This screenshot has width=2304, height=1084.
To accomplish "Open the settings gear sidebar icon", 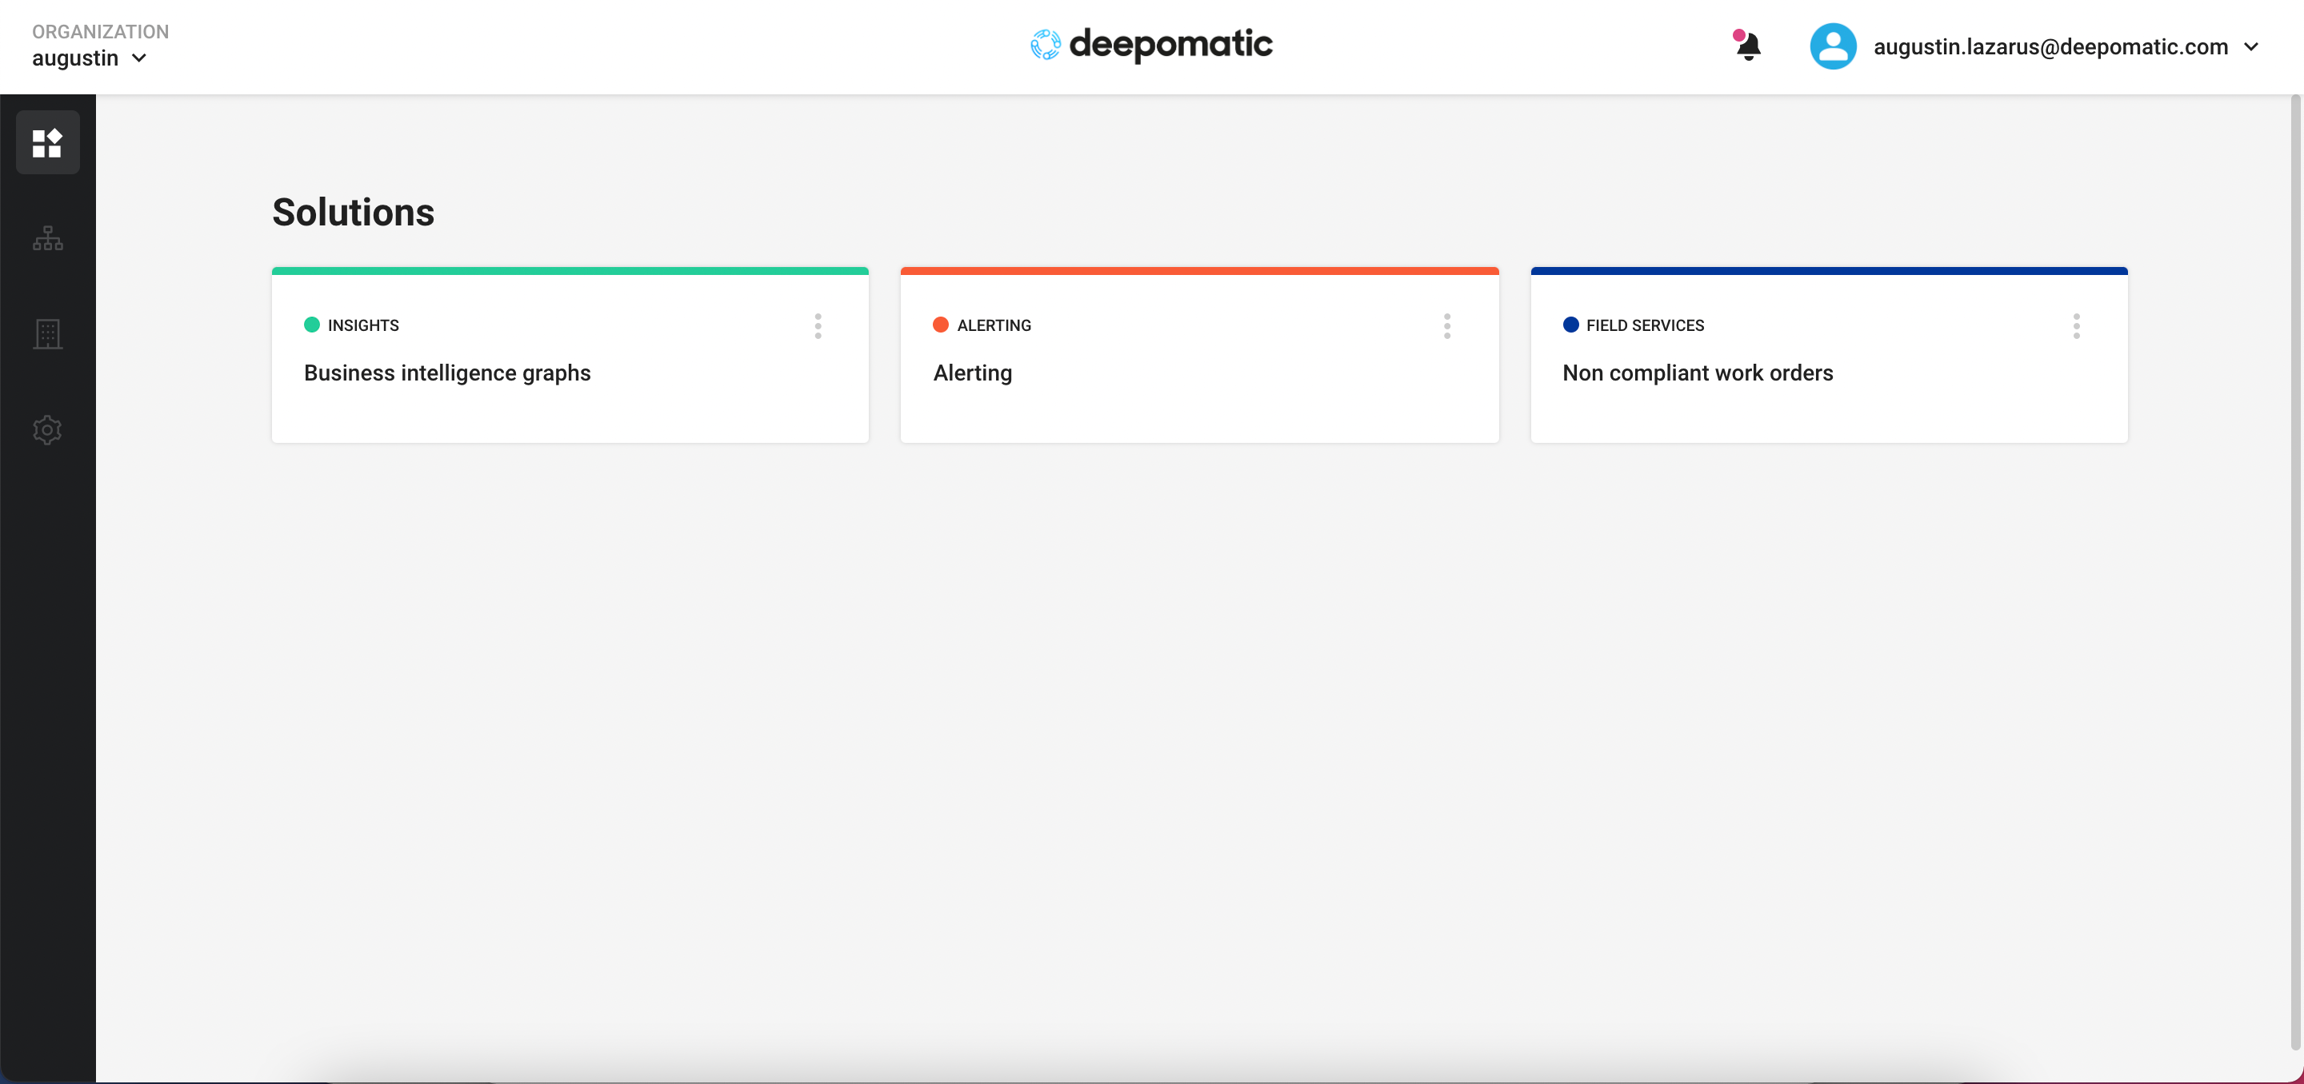I will coord(47,430).
